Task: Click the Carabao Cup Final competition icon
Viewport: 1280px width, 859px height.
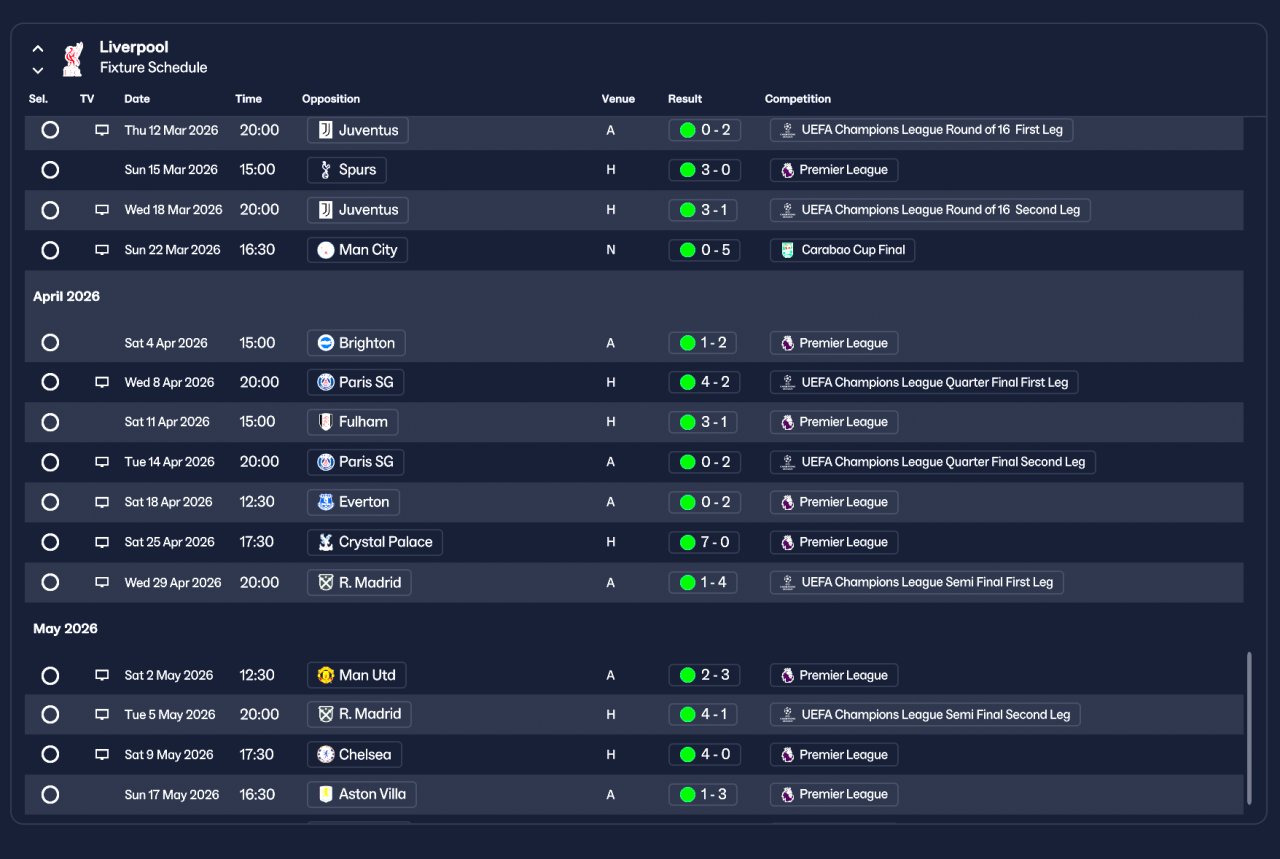Action: tap(788, 250)
